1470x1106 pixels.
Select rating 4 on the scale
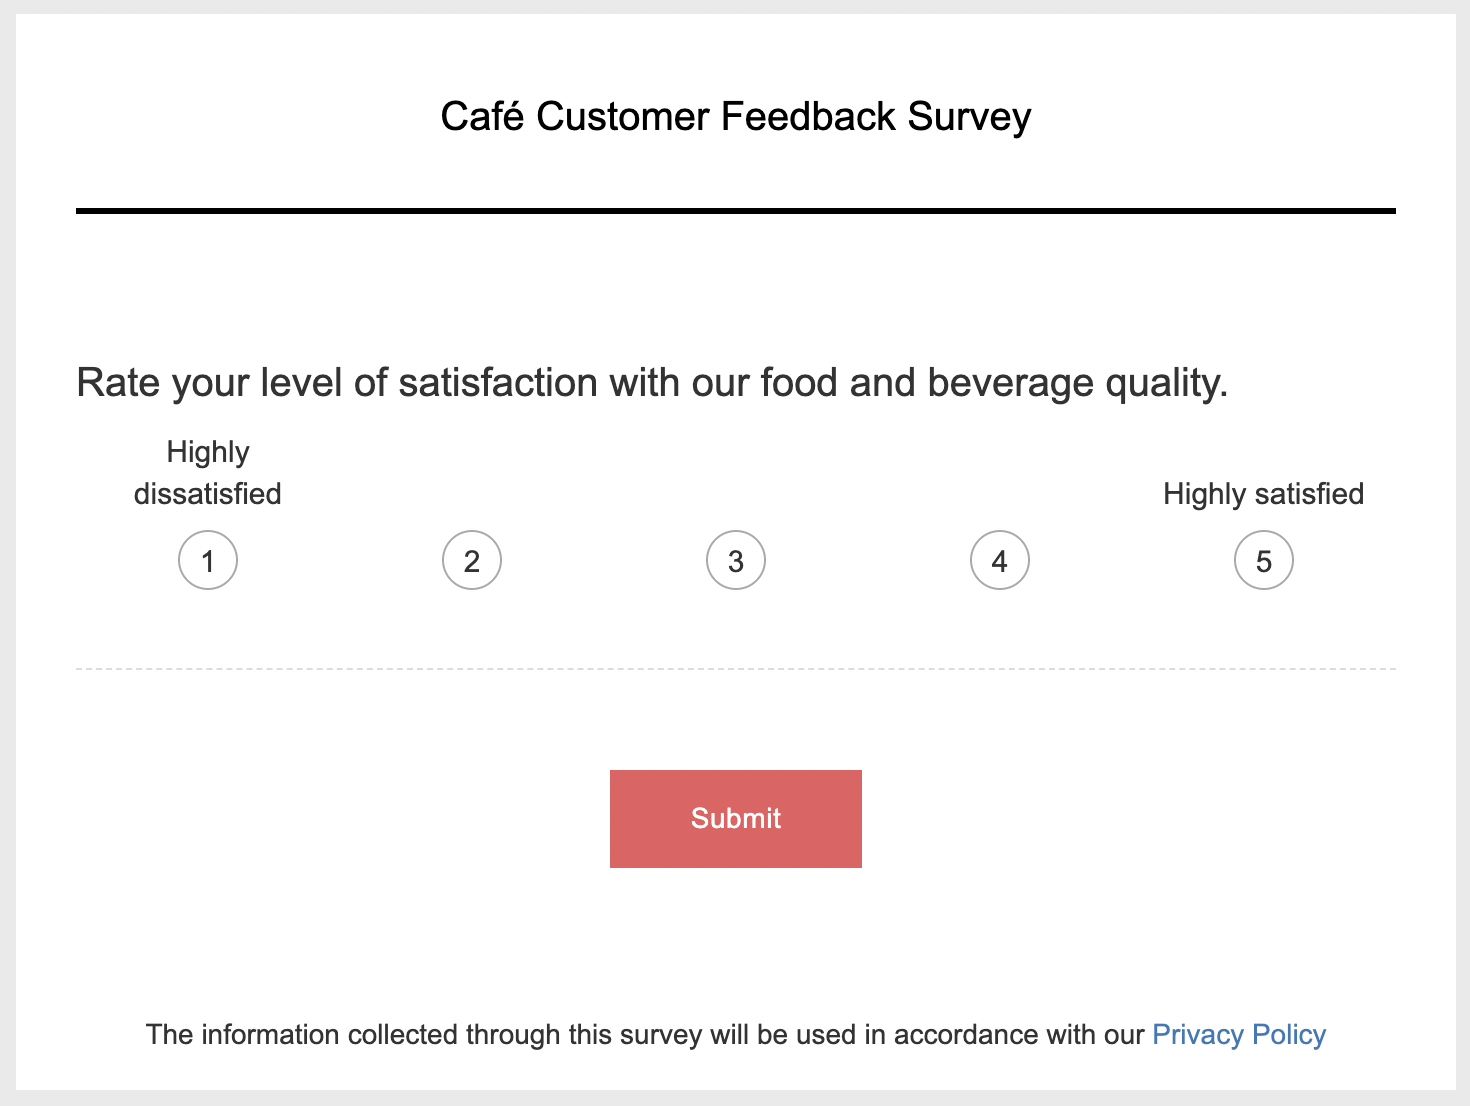tap(1000, 561)
